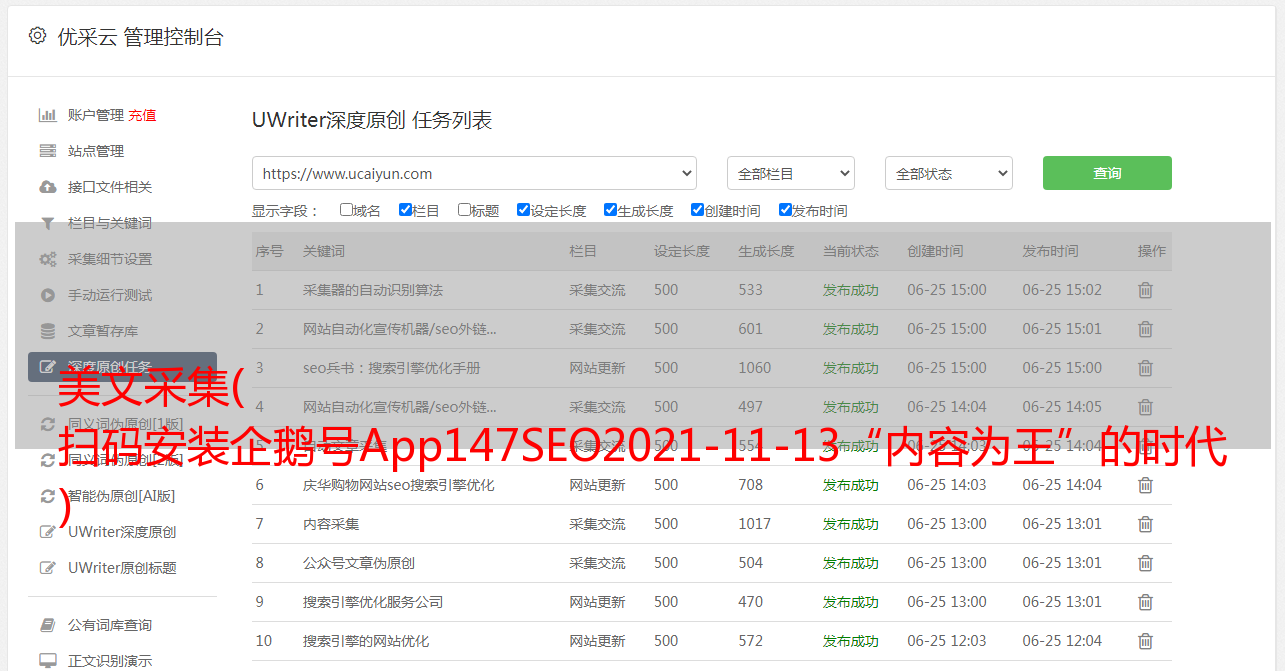Click 发布成功 status in row 9
Viewport: 1285px width, 671px height.
pyautogui.click(x=851, y=602)
